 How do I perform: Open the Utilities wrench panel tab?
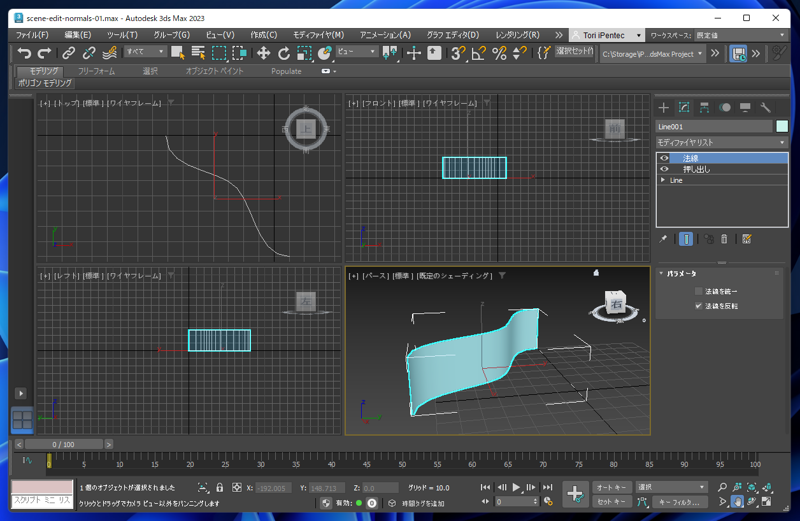(x=765, y=107)
